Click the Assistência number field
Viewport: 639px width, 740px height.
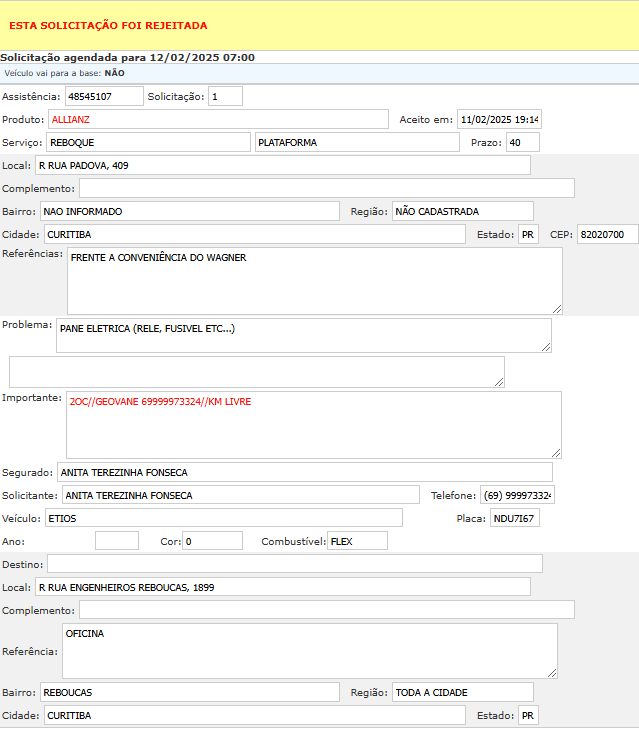pyautogui.click(x=104, y=97)
